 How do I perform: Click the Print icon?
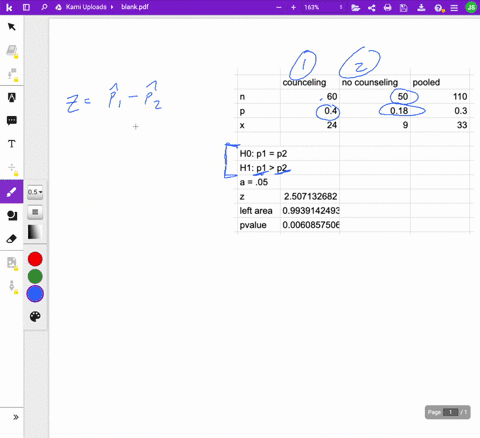pyautogui.click(x=387, y=7)
